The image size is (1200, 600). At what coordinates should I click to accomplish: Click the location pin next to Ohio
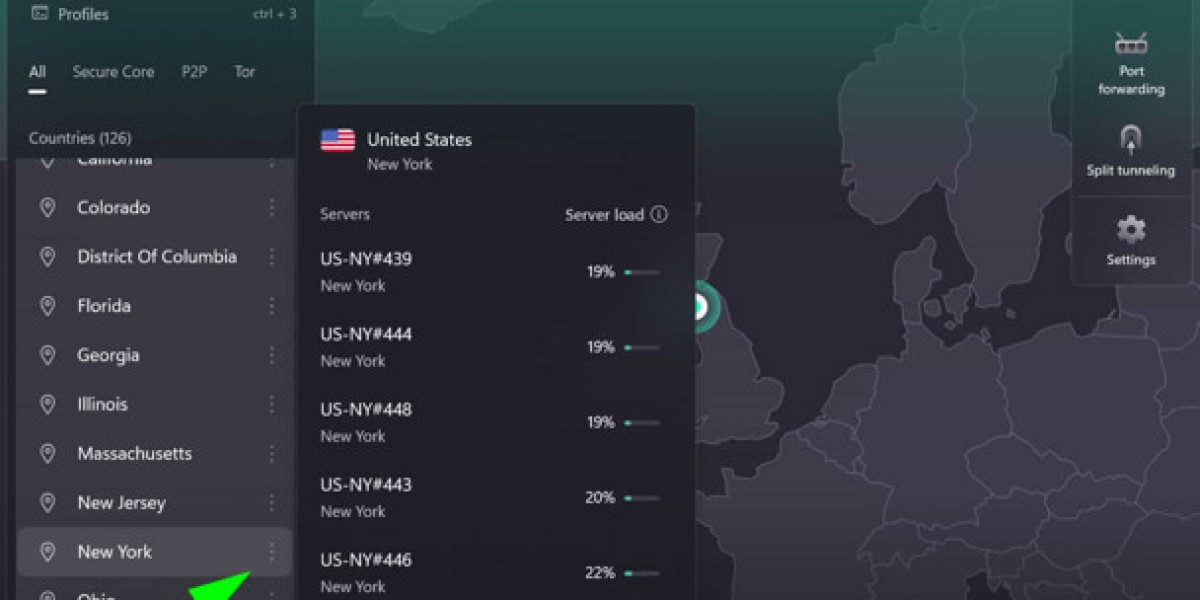47,596
